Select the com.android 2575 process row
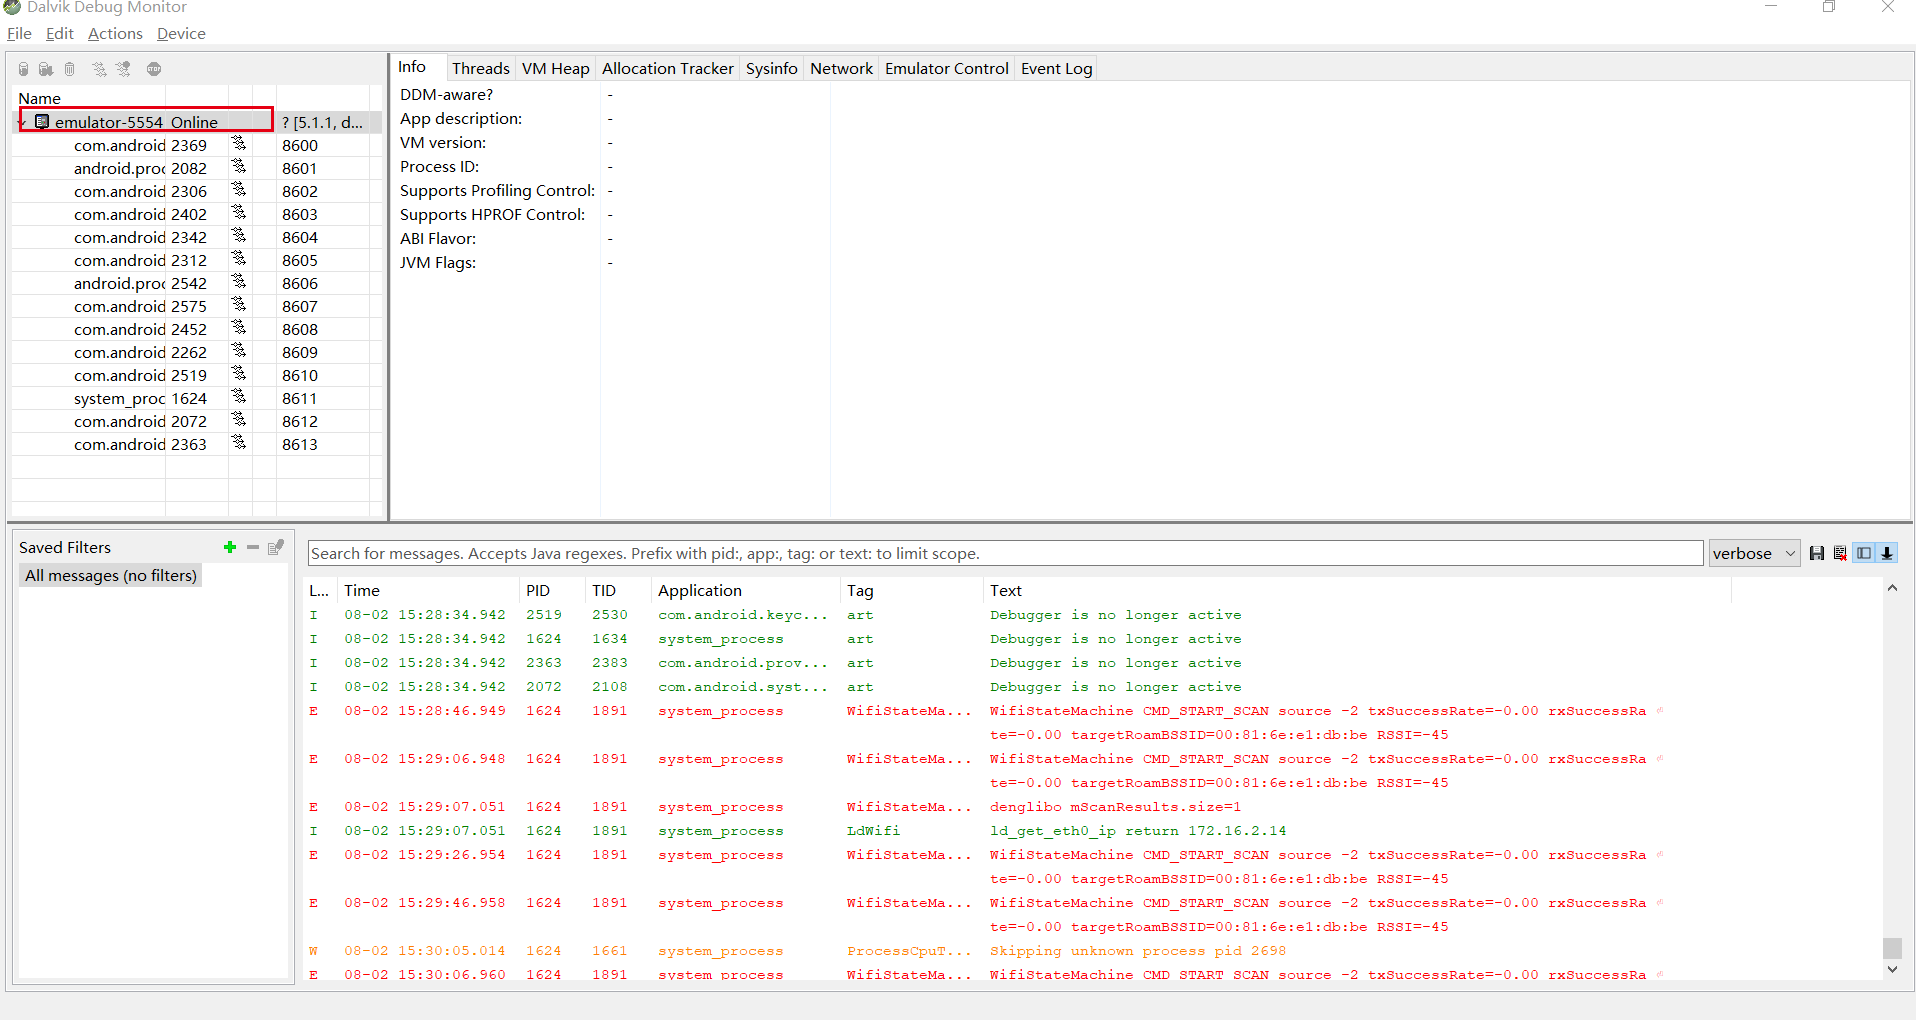Screen dimensions: 1916x1020 point(197,306)
